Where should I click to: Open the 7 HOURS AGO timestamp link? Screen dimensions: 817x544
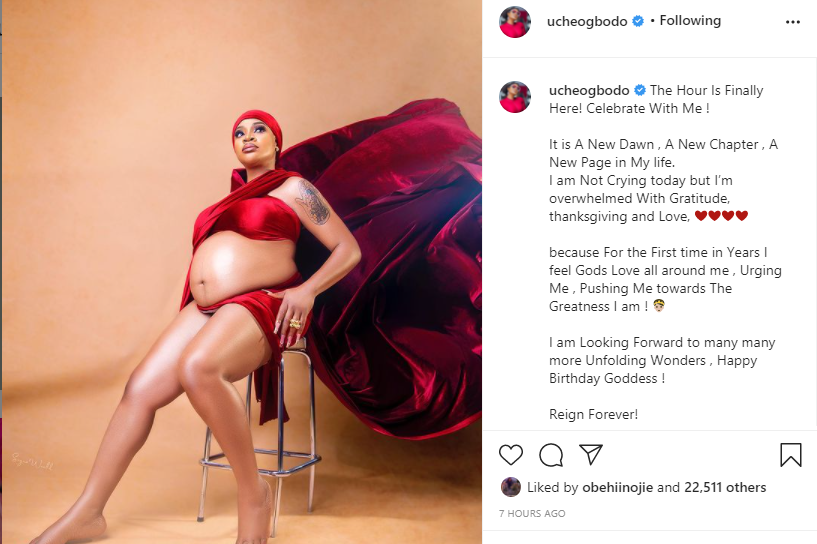click(532, 514)
